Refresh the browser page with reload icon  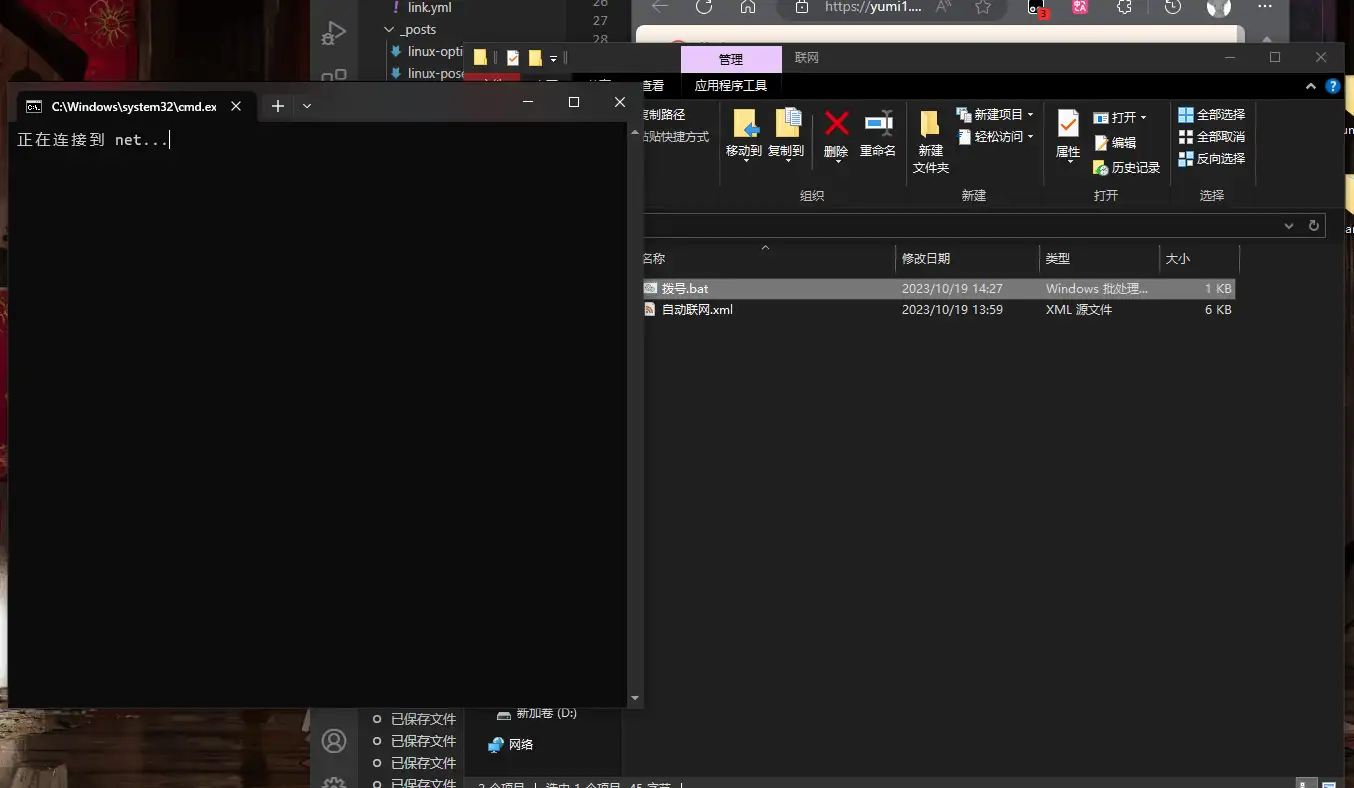[703, 7]
